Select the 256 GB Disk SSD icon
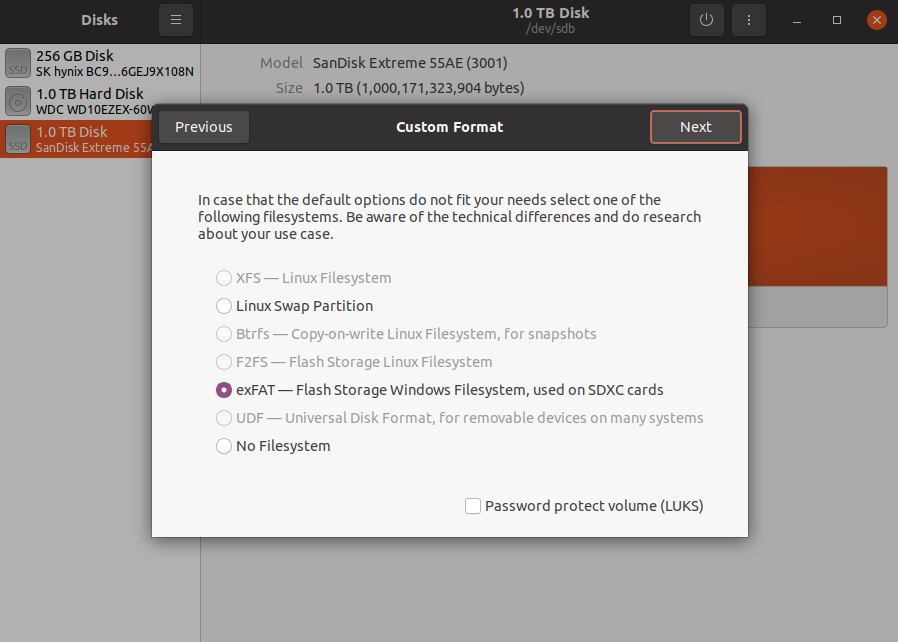The height and width of the screenshot is (642, 898). 18,63
